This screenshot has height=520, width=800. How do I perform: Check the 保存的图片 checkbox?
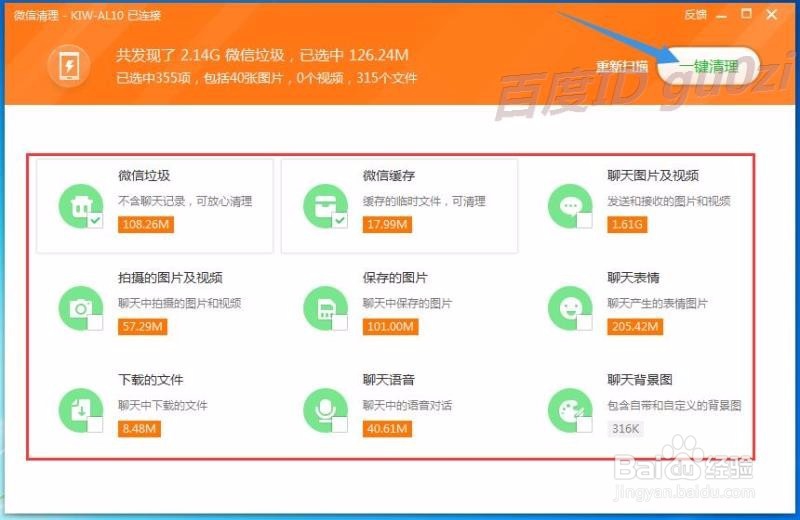click(x=339, y=323)
